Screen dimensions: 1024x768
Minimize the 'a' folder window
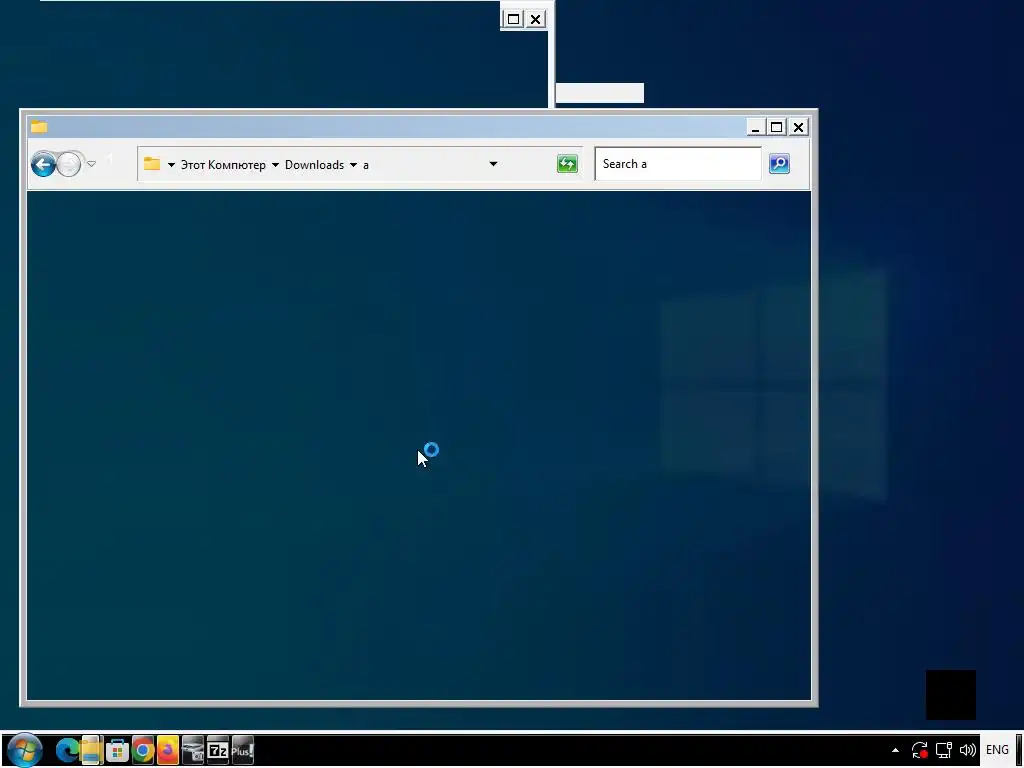pyautogui.click(x=756, y=127)
